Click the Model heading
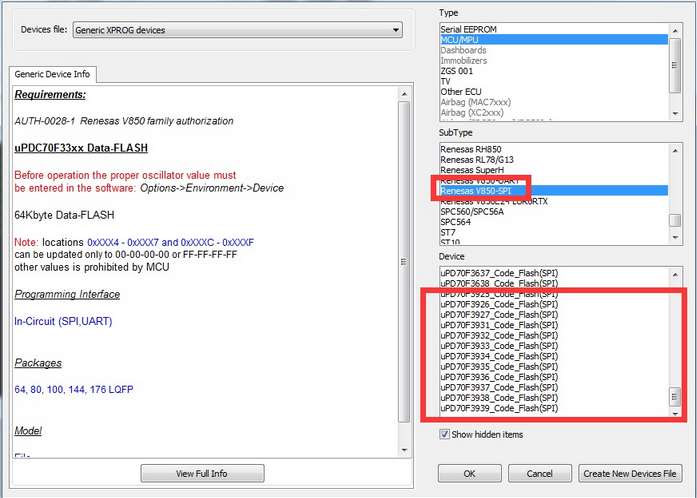The width and height of the screenshot is (697, 498). 28,431
